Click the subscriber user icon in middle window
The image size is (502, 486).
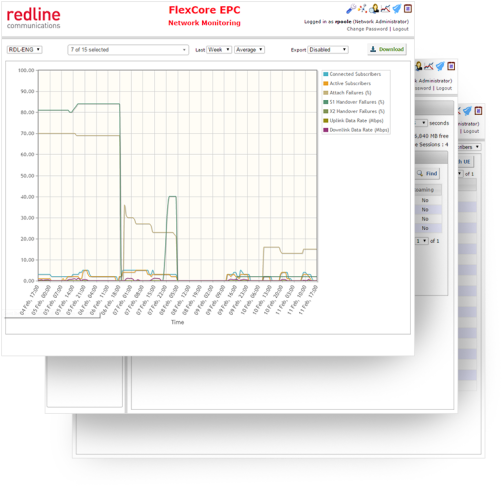pos(419,66)
